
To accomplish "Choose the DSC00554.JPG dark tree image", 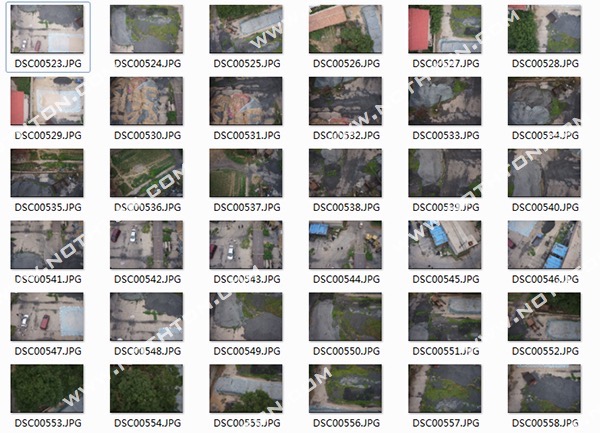I will coord(147,389).
